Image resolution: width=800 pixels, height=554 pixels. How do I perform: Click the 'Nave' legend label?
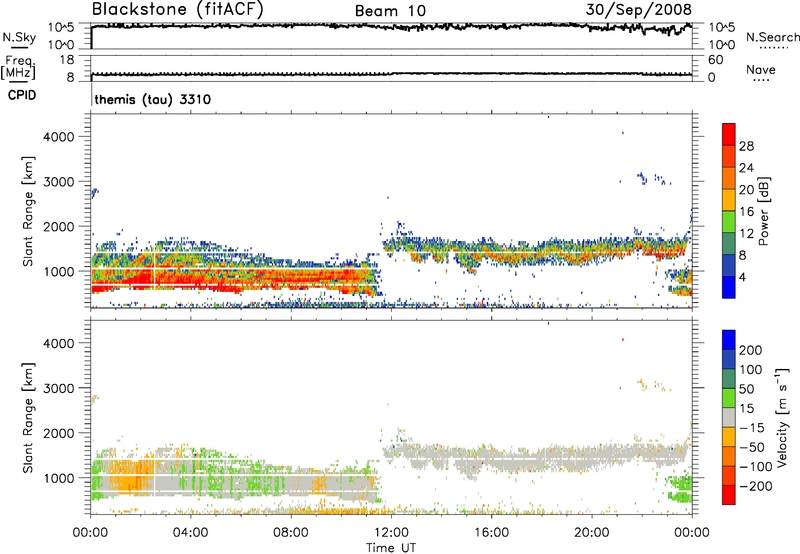pyautogui.click(x=761, y=69)
